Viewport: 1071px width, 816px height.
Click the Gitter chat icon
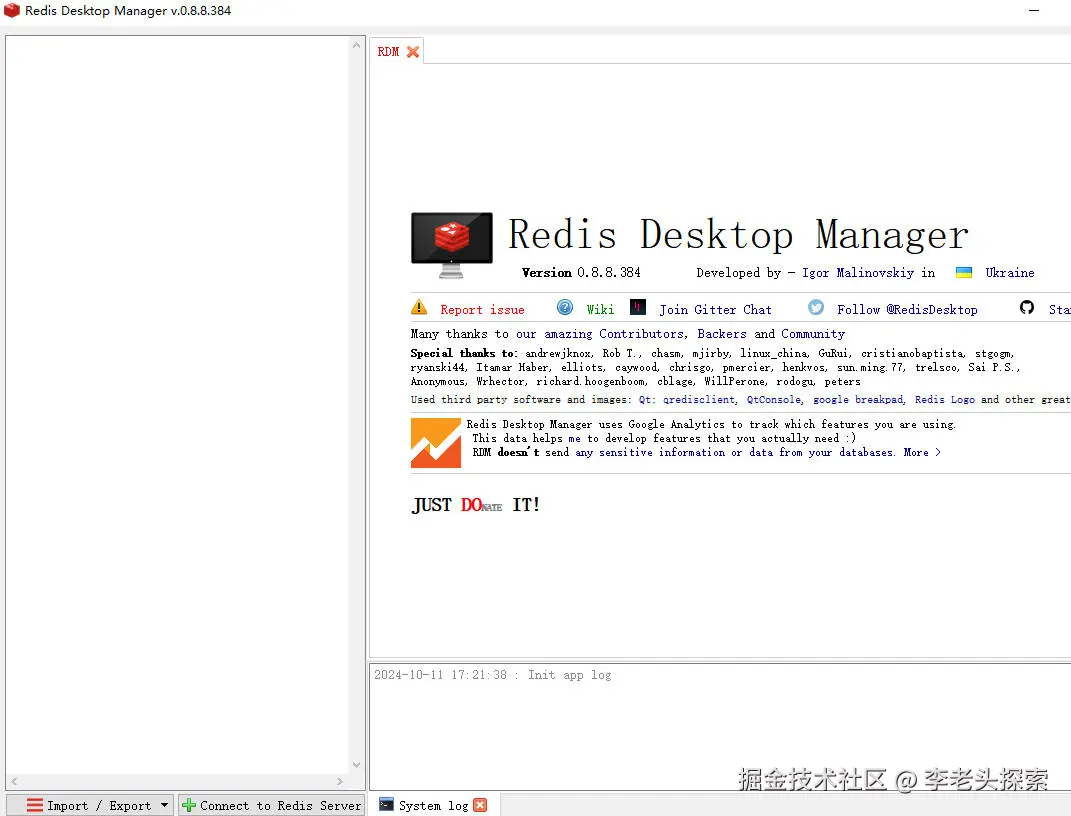coord(638,307)
